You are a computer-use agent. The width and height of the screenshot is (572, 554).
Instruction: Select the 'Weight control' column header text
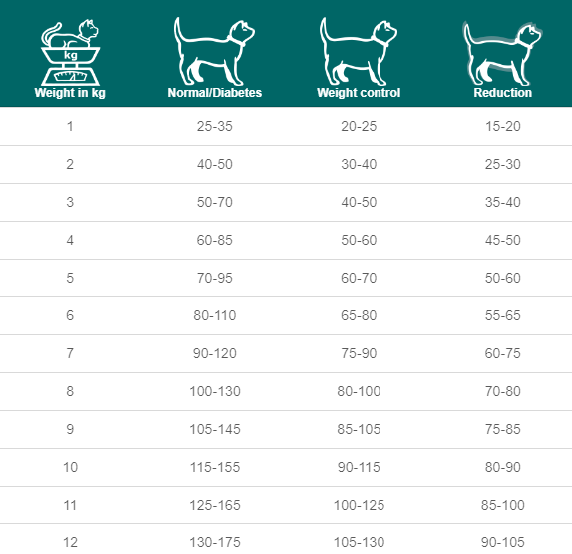coord(359,93)
